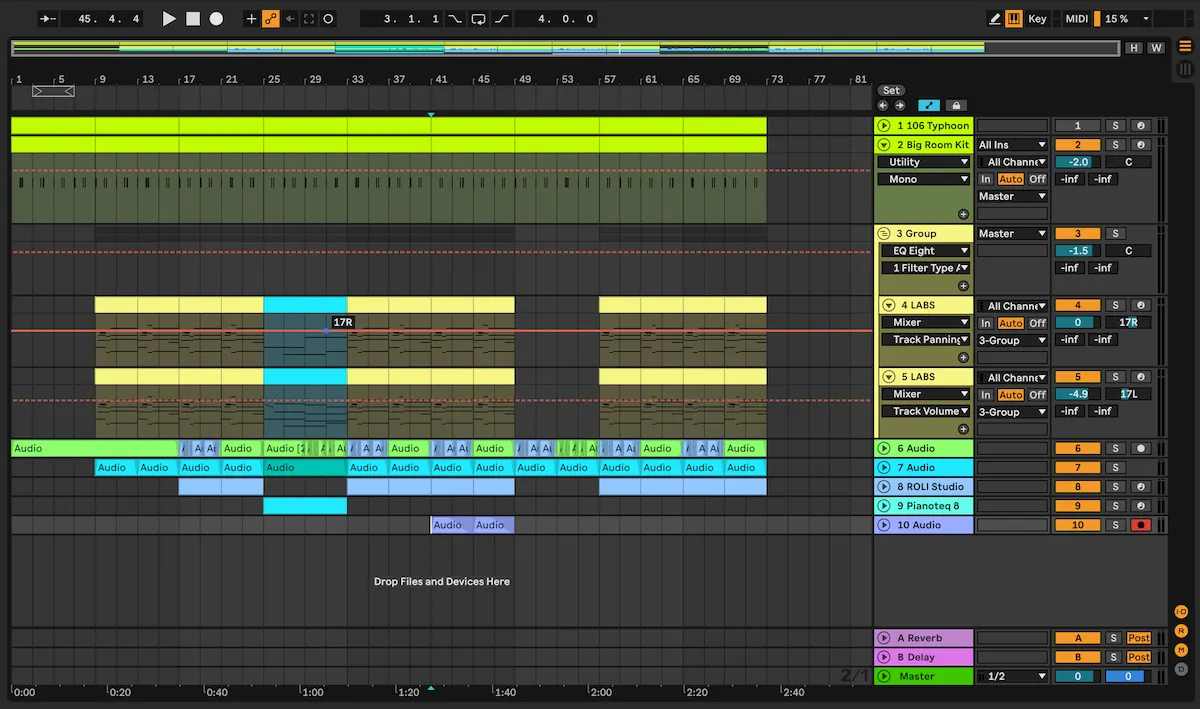Toggle Session Record circle icon
The image size is (1200, 709).
coord(328,19)
